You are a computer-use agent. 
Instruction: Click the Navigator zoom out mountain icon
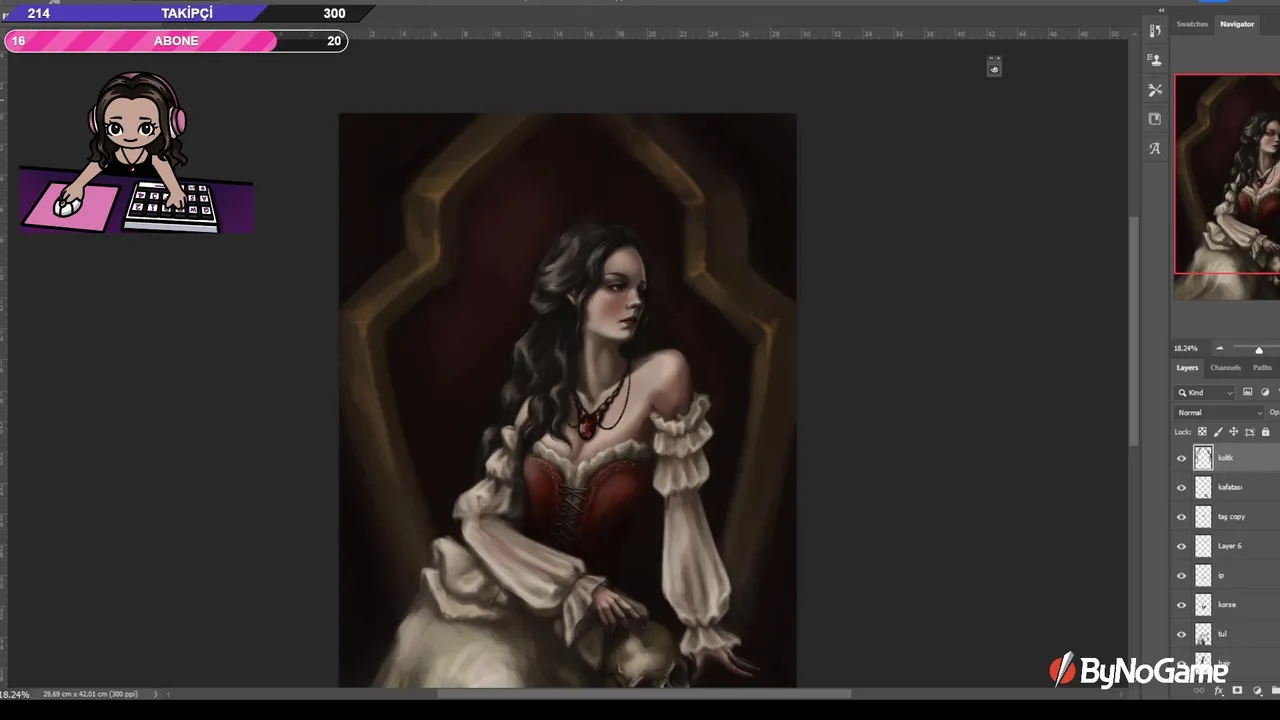point(1219,348)
